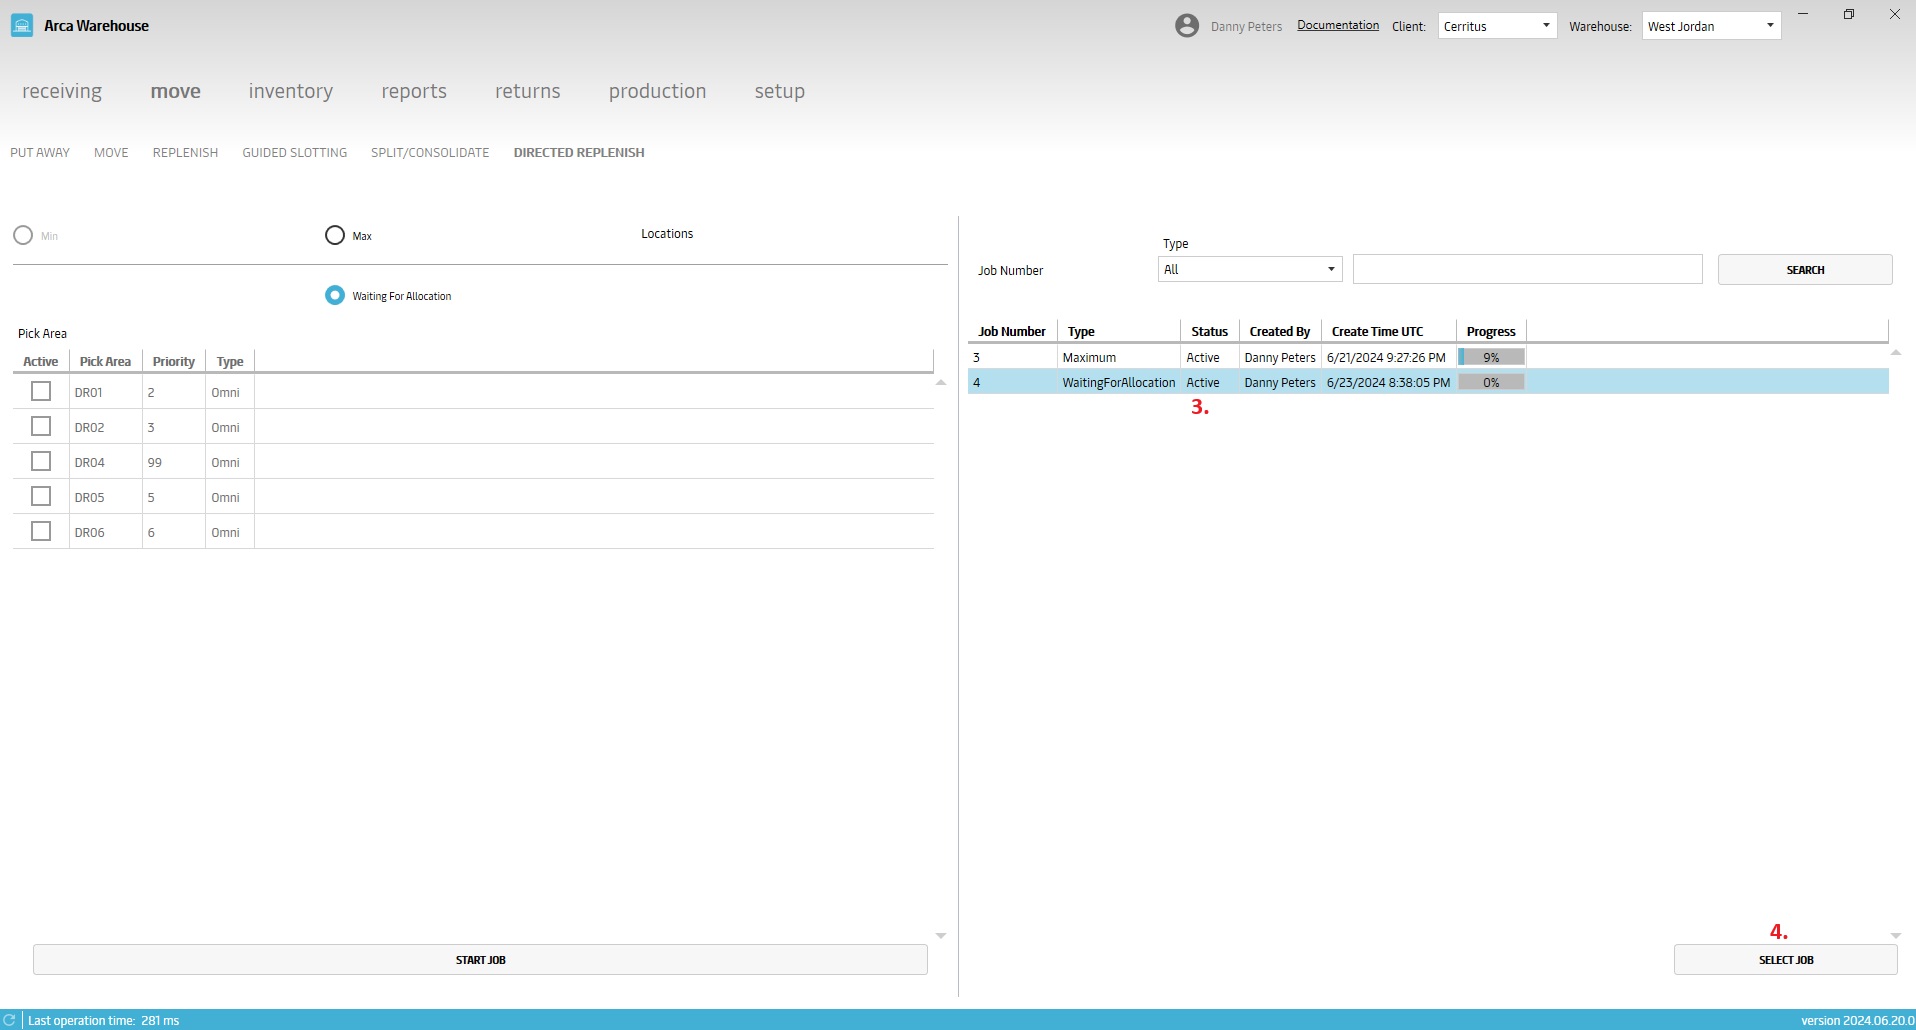Click the START JOB button
This screenshot has width=1916, height=1030.
coord(480,959)
